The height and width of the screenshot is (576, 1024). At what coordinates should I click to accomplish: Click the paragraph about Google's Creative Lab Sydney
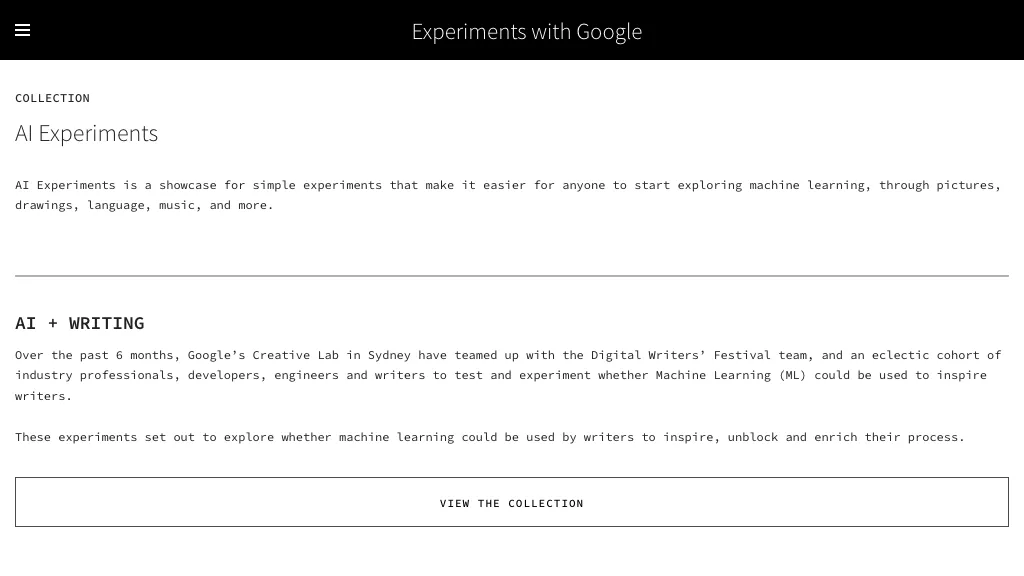(508, 375)
